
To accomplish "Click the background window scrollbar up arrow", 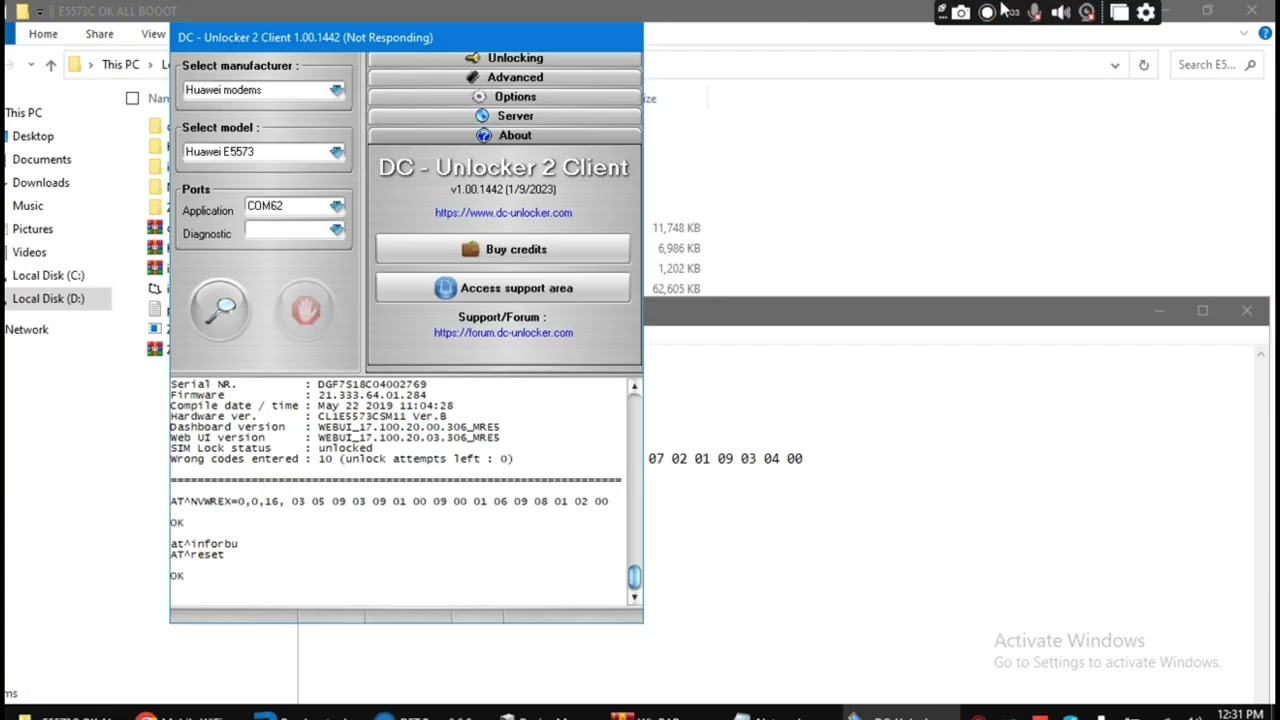I will (x=1260, y=354).
